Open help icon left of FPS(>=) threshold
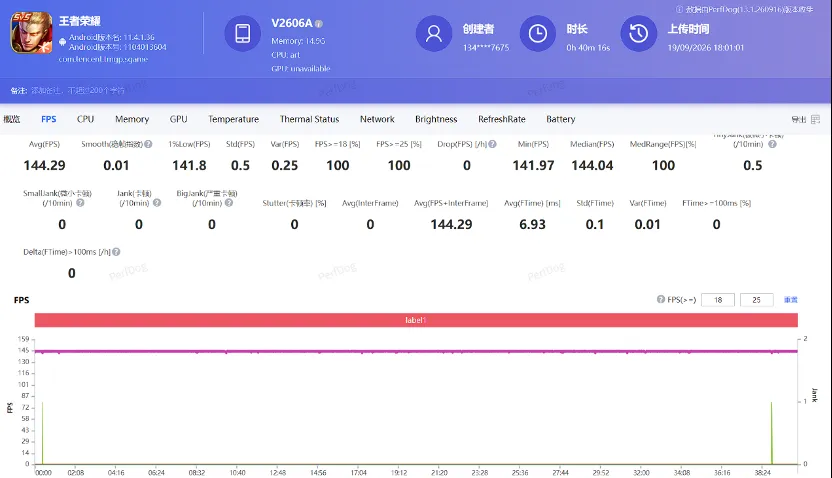 [661, 299]
